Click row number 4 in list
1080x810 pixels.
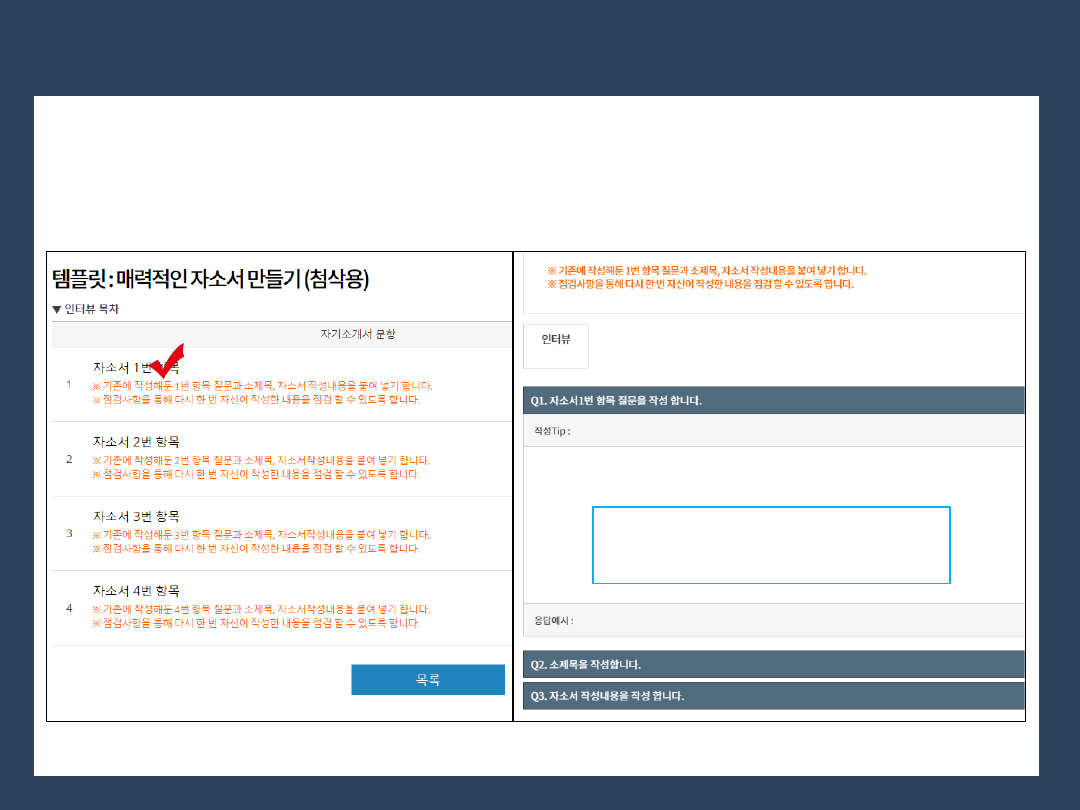click(x=69, y=608)
